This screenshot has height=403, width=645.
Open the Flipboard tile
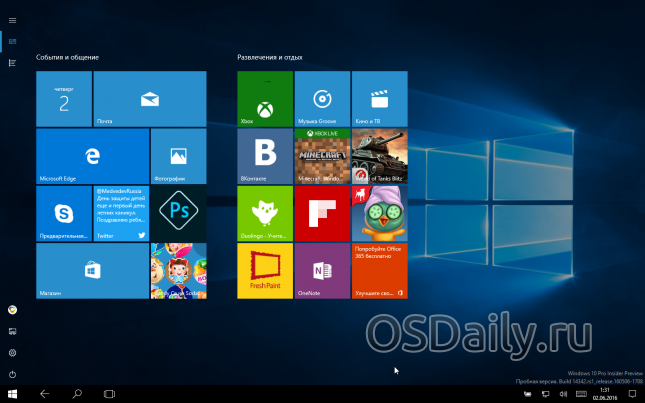322,213
